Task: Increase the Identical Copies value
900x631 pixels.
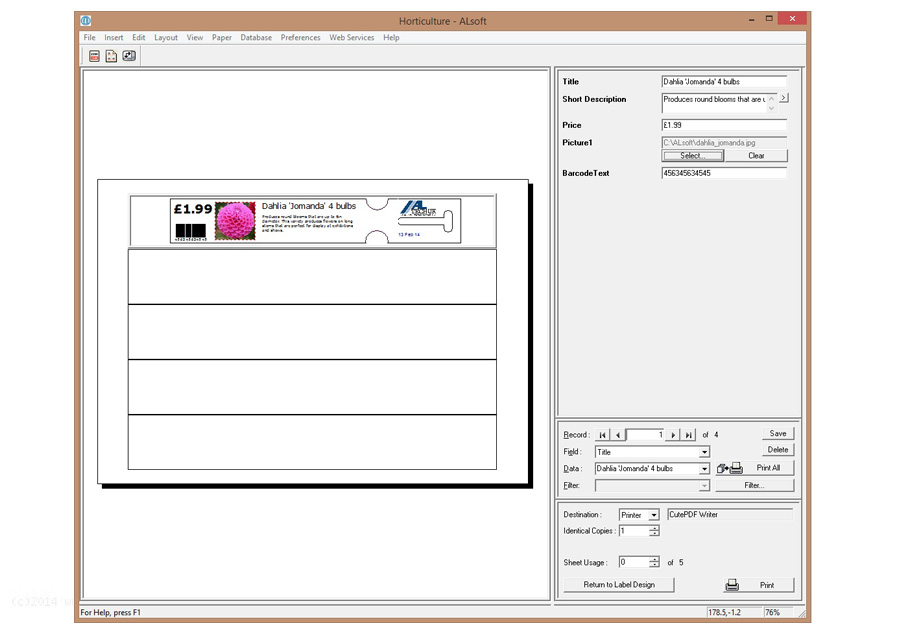Action: pyautogui.click(x=654, y=528)
